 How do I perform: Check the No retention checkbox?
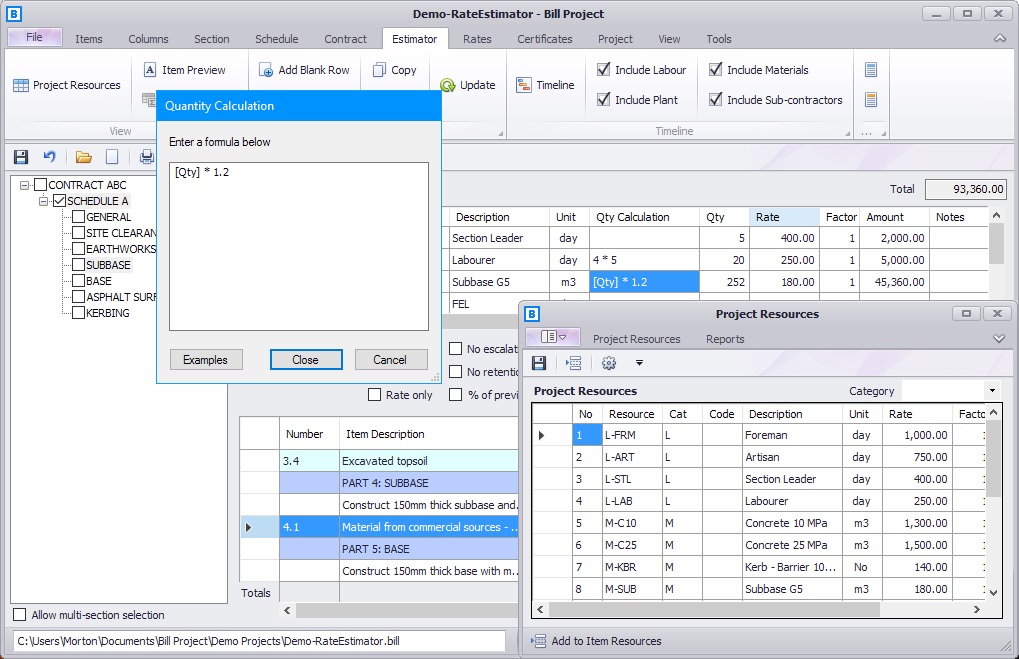(x=456, y=372)
